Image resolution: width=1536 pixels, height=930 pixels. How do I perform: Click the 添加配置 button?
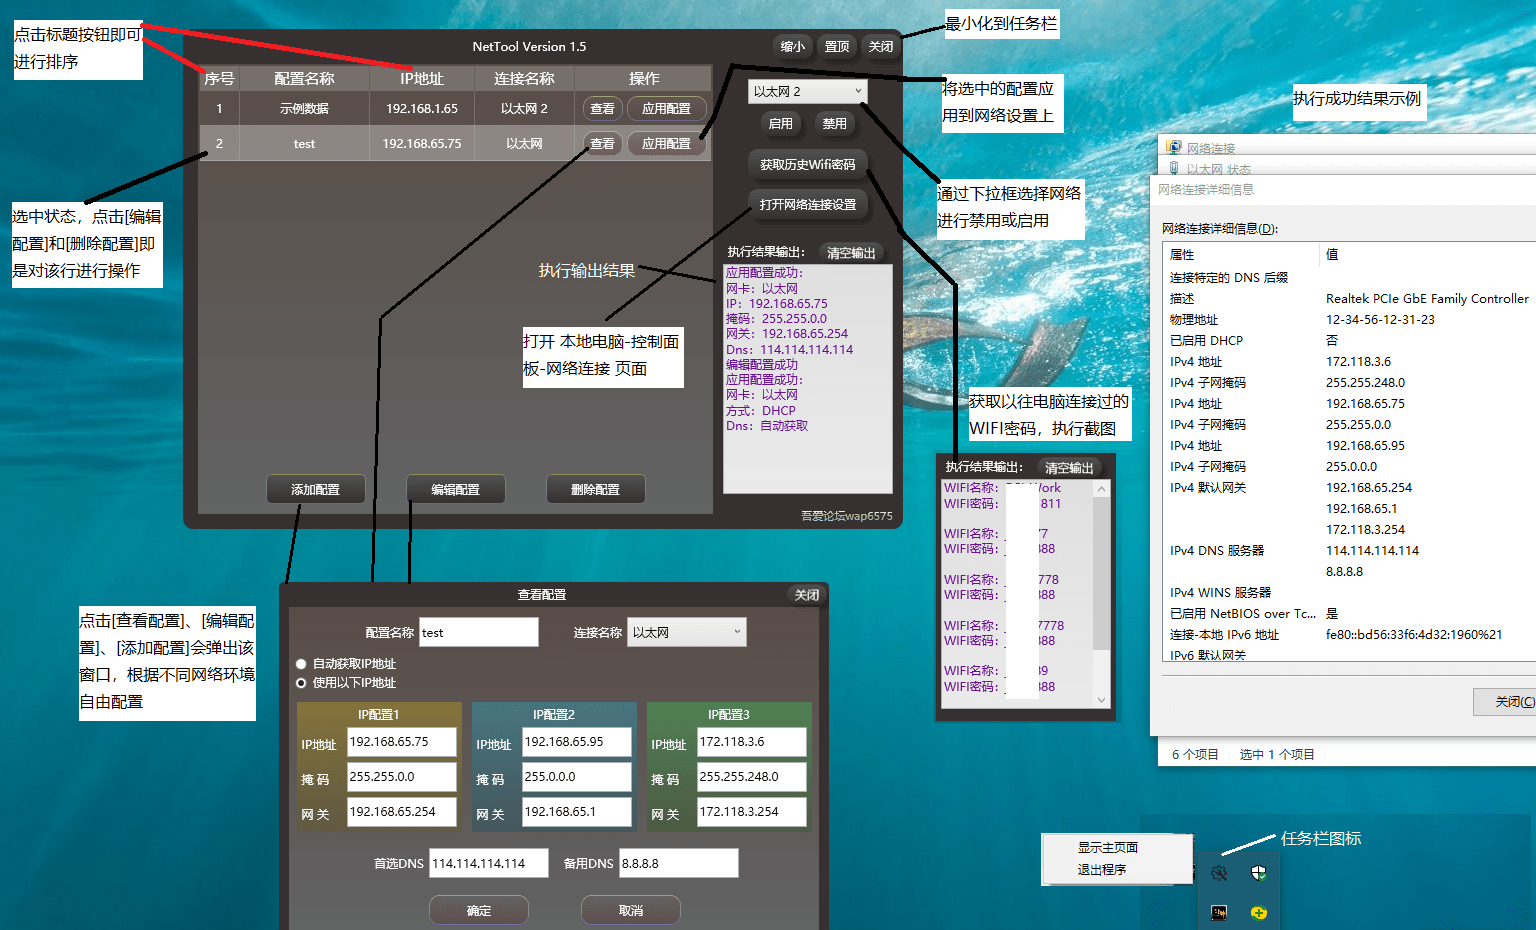[315, 489]
